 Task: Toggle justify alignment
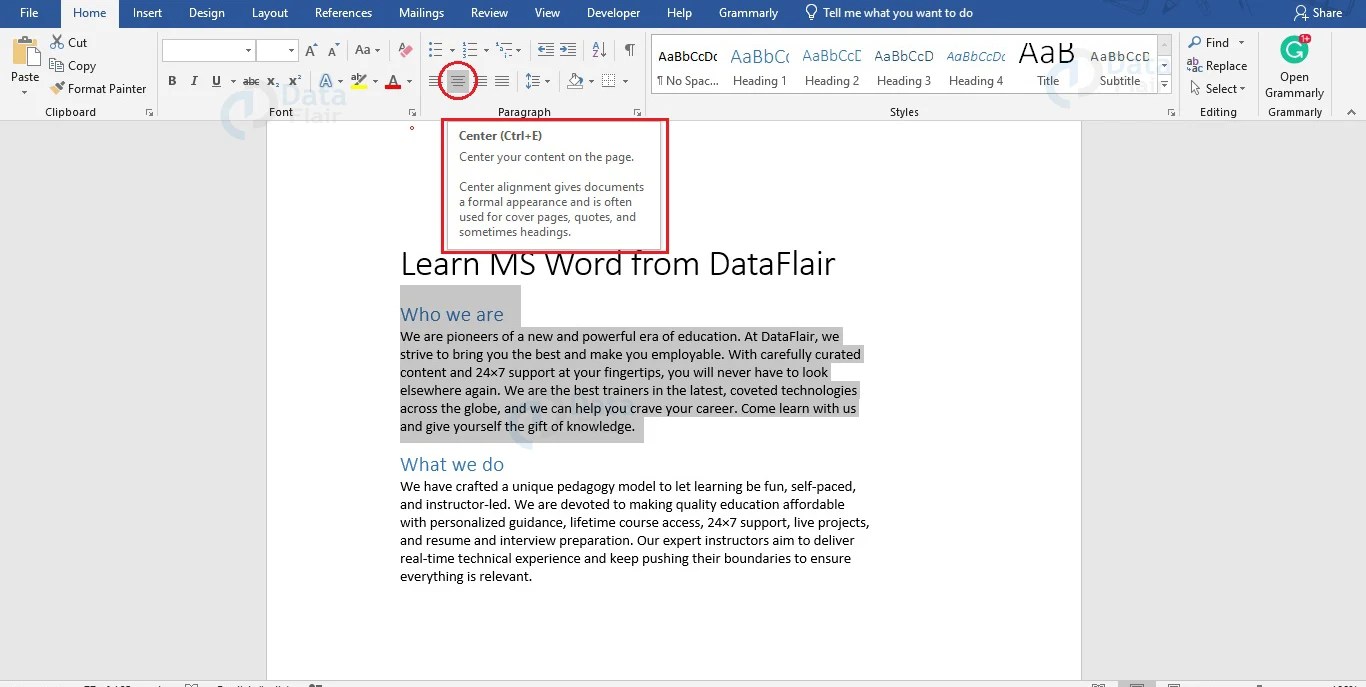(x=501, y=80)
